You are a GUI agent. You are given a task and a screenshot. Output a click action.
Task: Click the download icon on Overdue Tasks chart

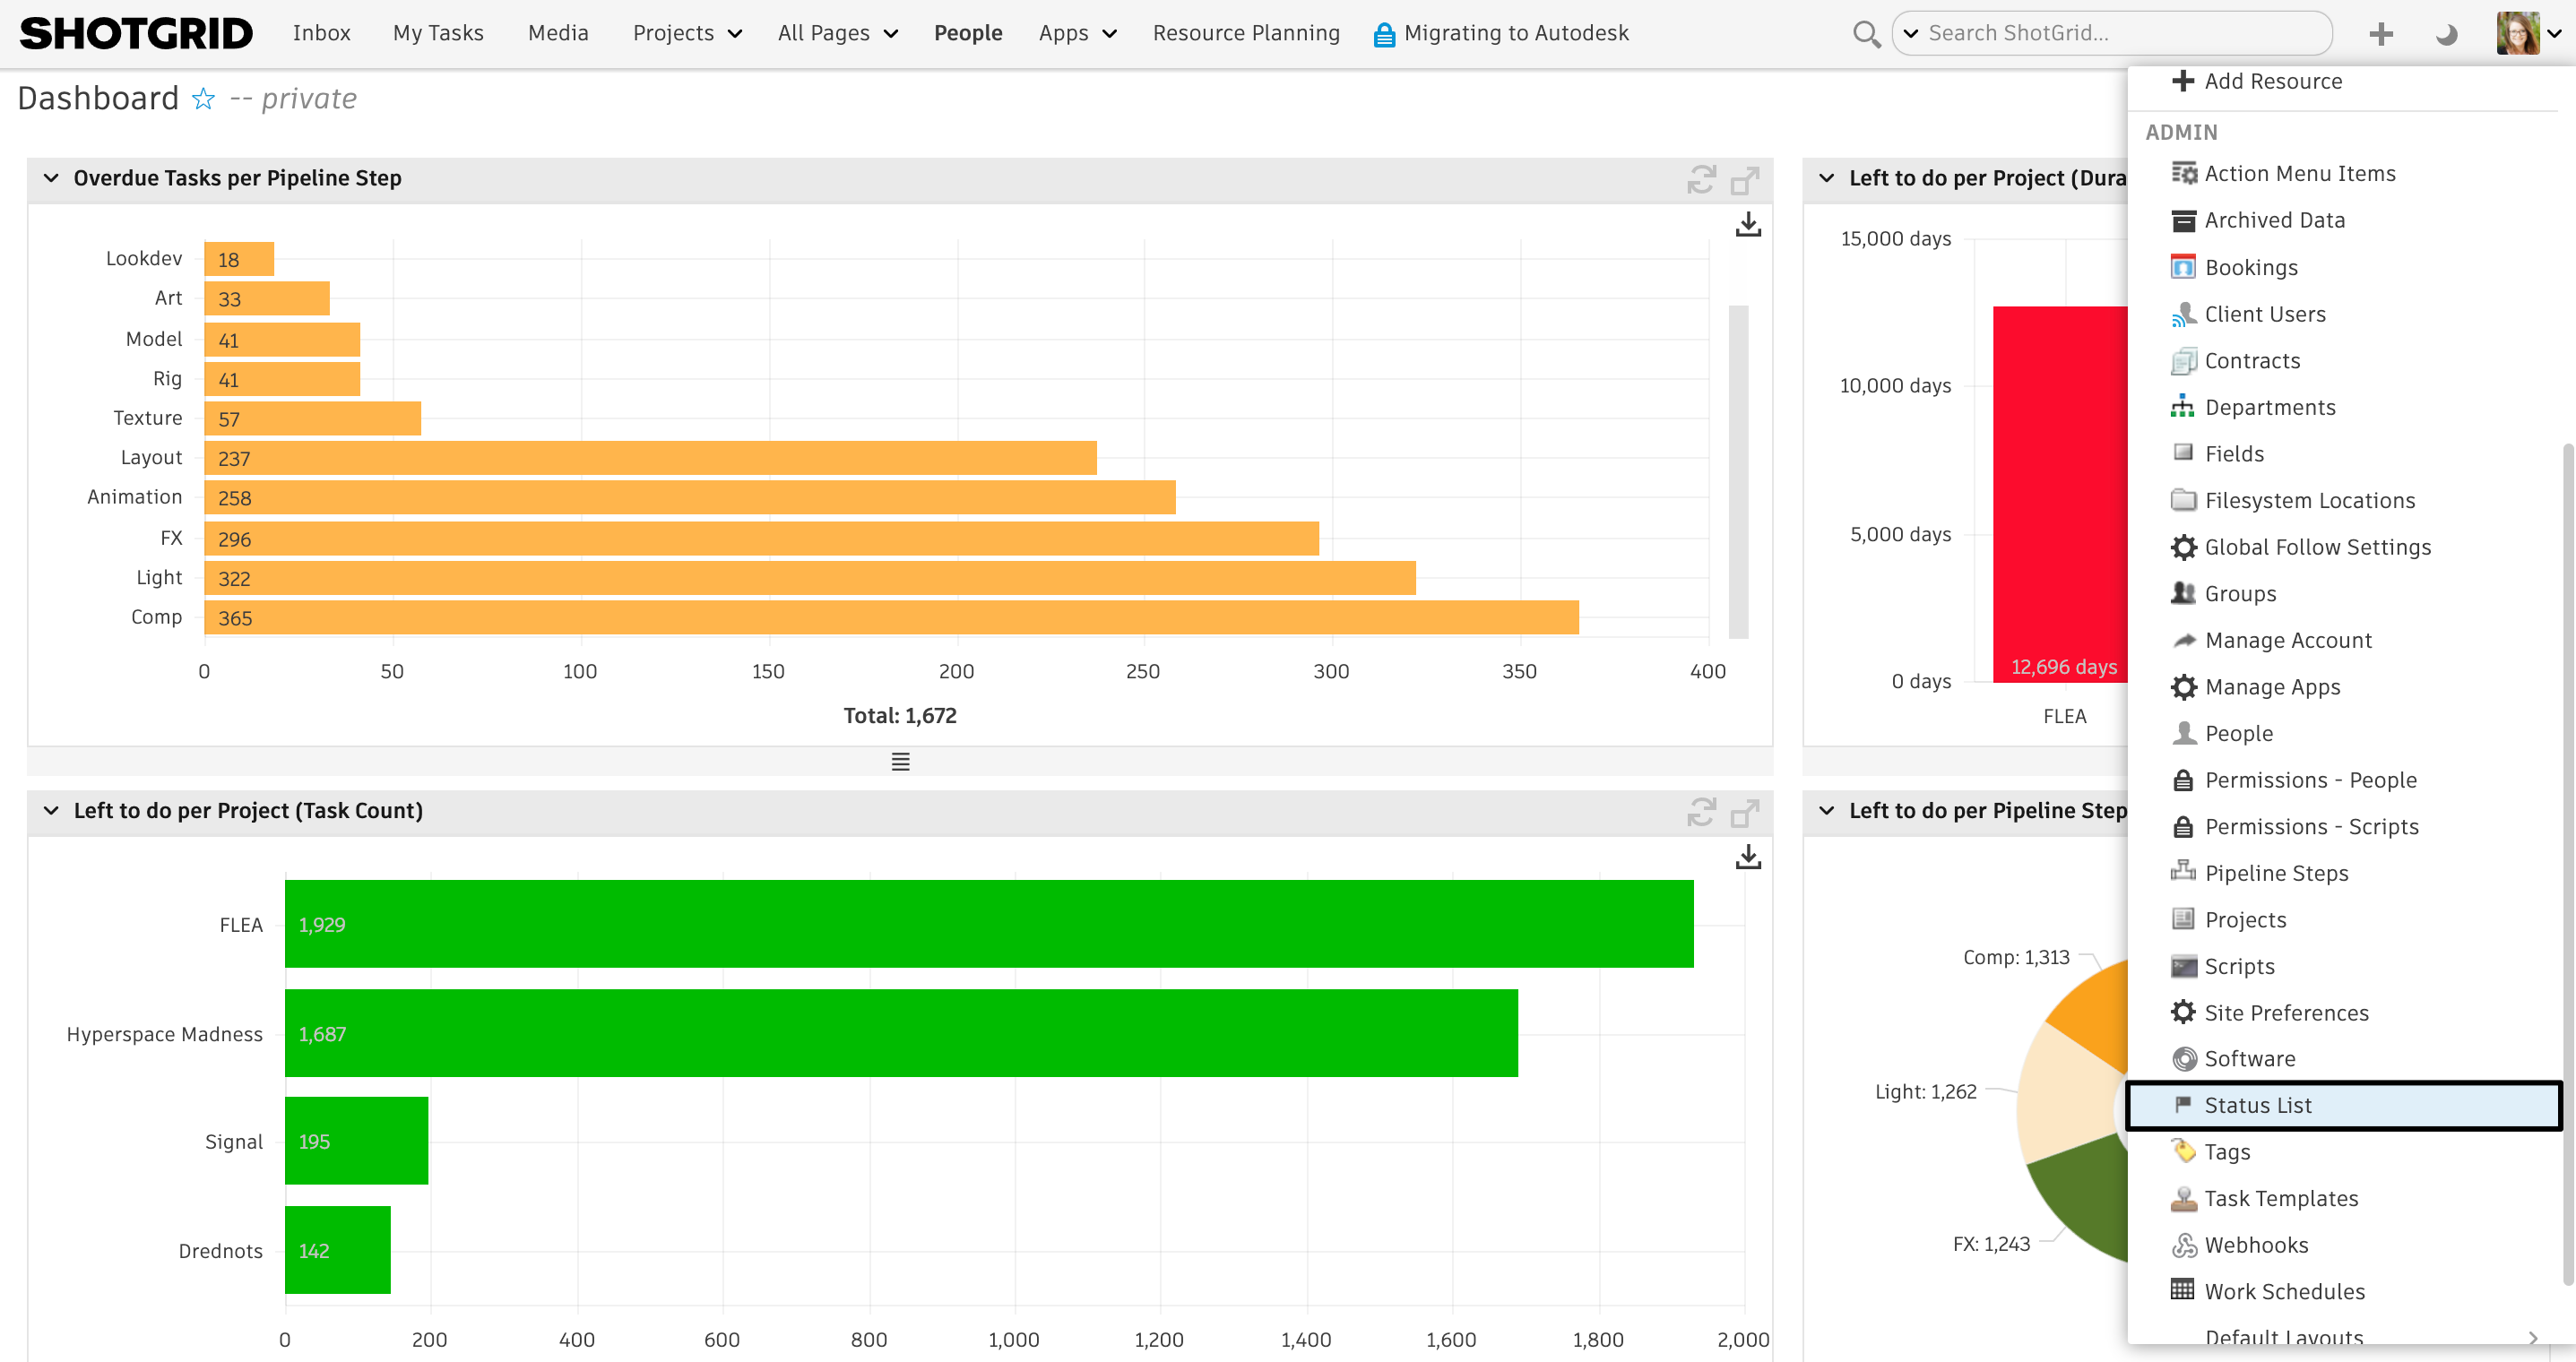pyautogui.click(x=1749, y=224)
